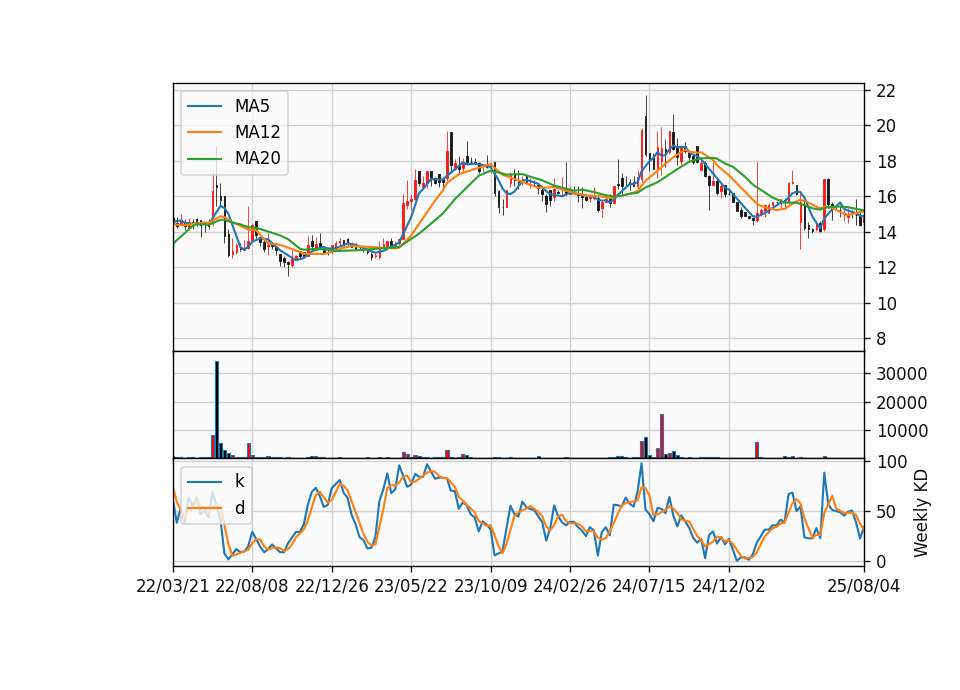
Task: Click the MA5 legend label
Action: point(252,106)
